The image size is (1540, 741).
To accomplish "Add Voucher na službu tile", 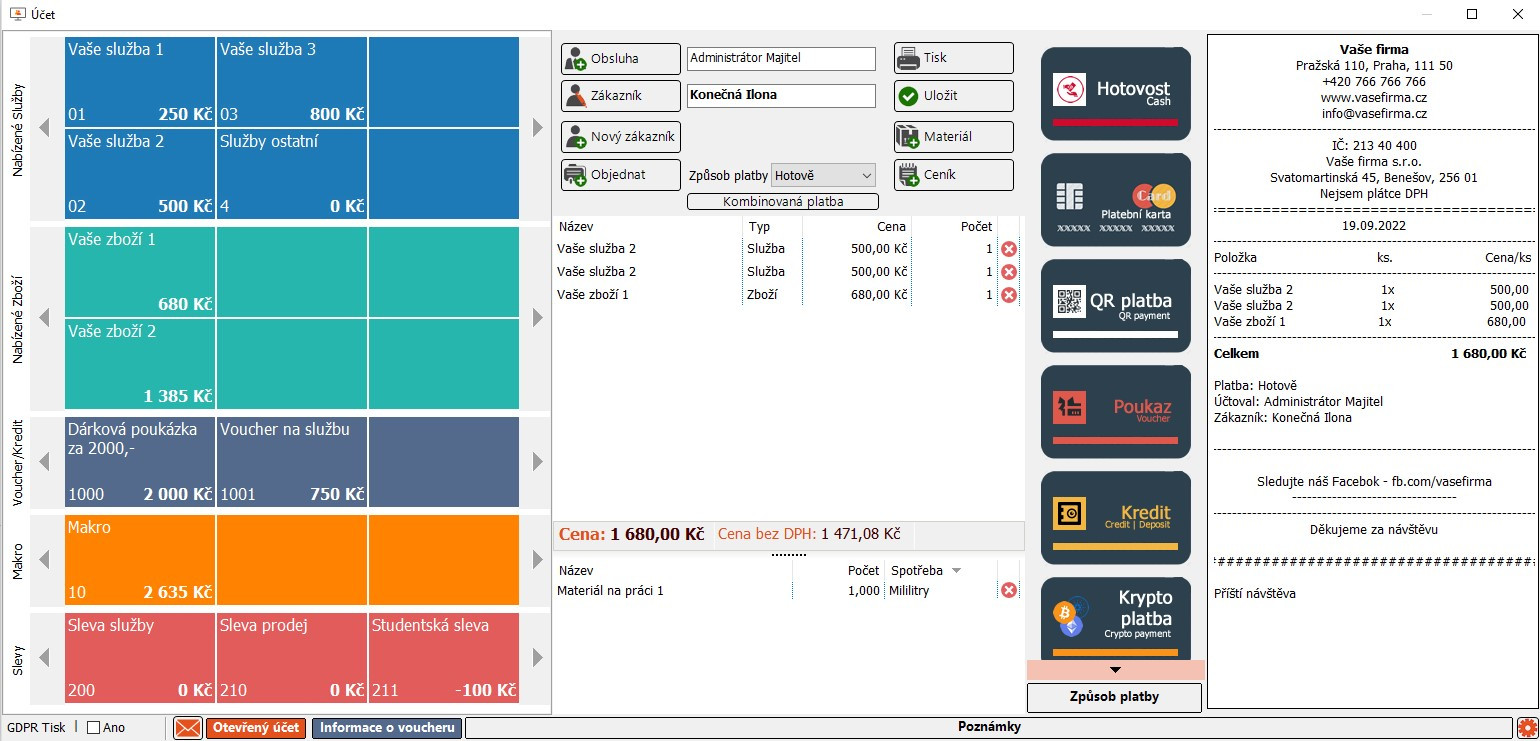I will tap(292, 462).
